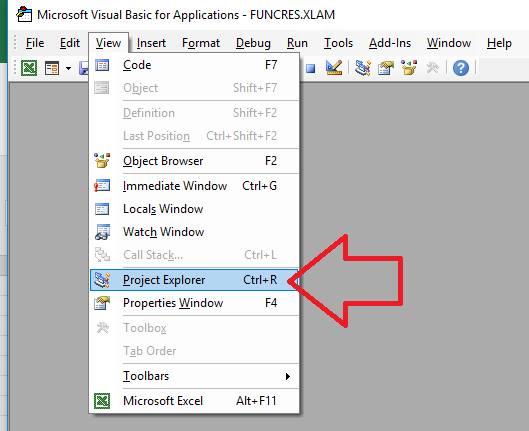Open the Debug menu
The height and width of the screenshot is (431, 529).
point(253,43)
